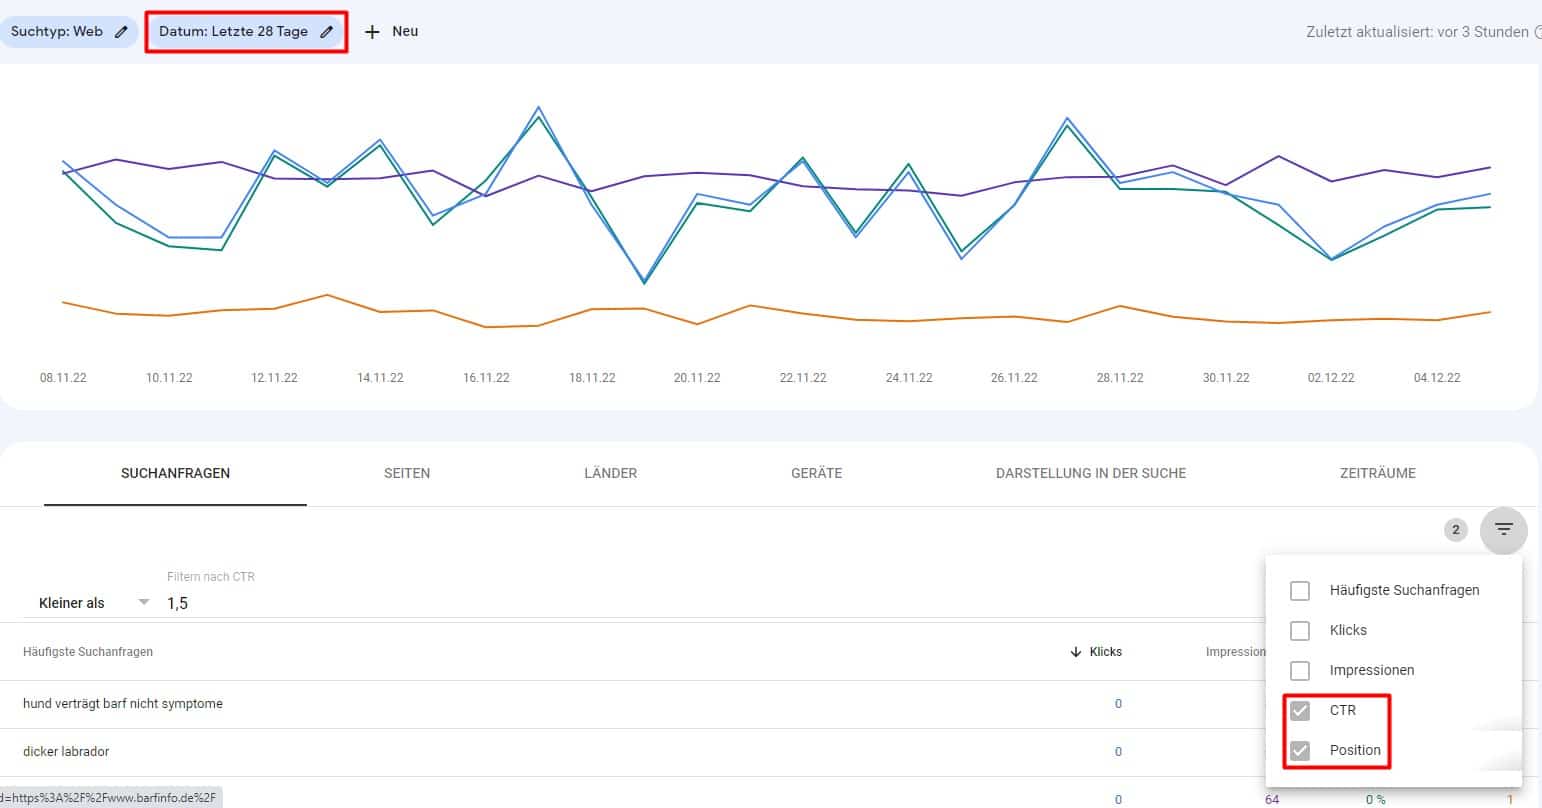Click the pencil icon on Suchtyp: Web chip
This screenshot has height=808, width=1542.
tap(121, 32)
